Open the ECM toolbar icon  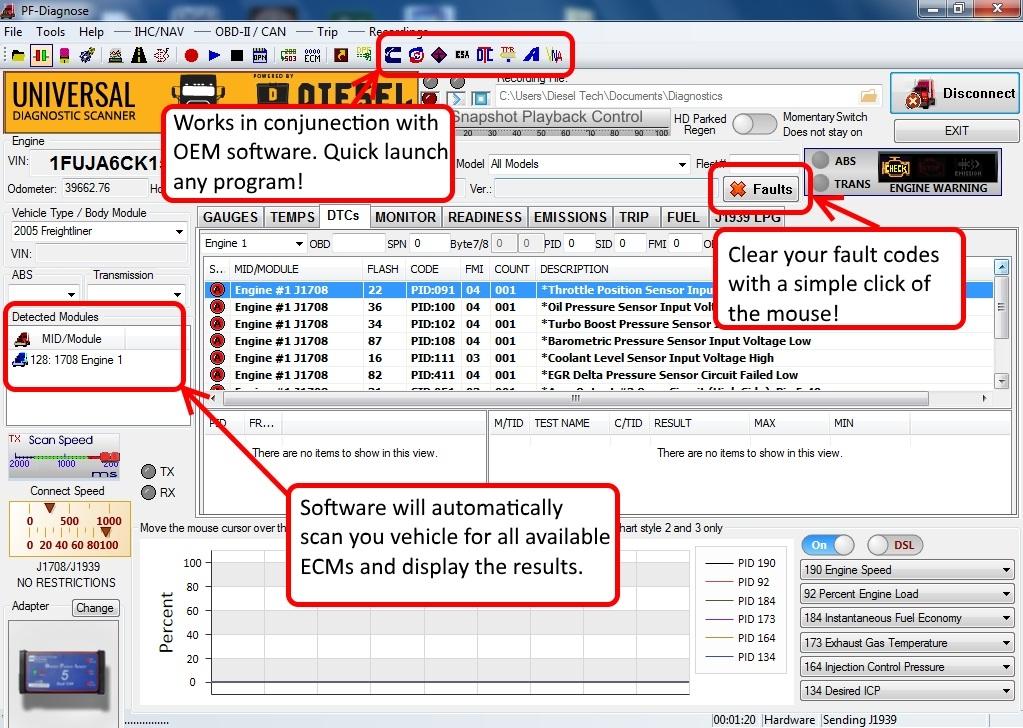313,55
